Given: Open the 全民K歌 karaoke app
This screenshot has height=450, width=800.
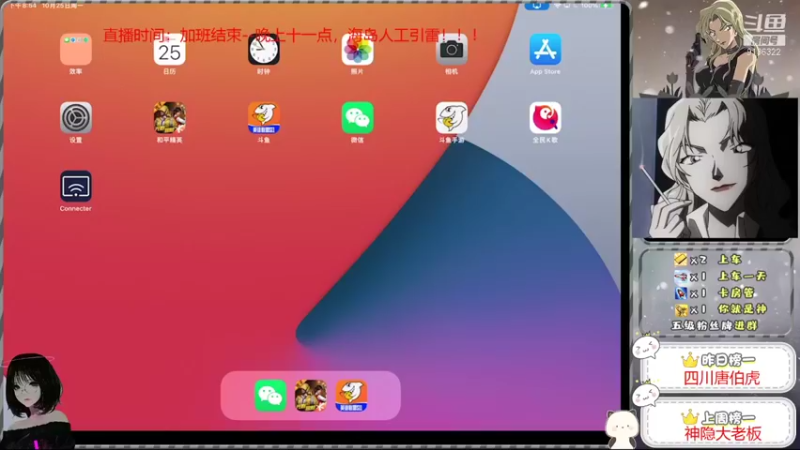Looking at the screenshot, I should 545,118.
